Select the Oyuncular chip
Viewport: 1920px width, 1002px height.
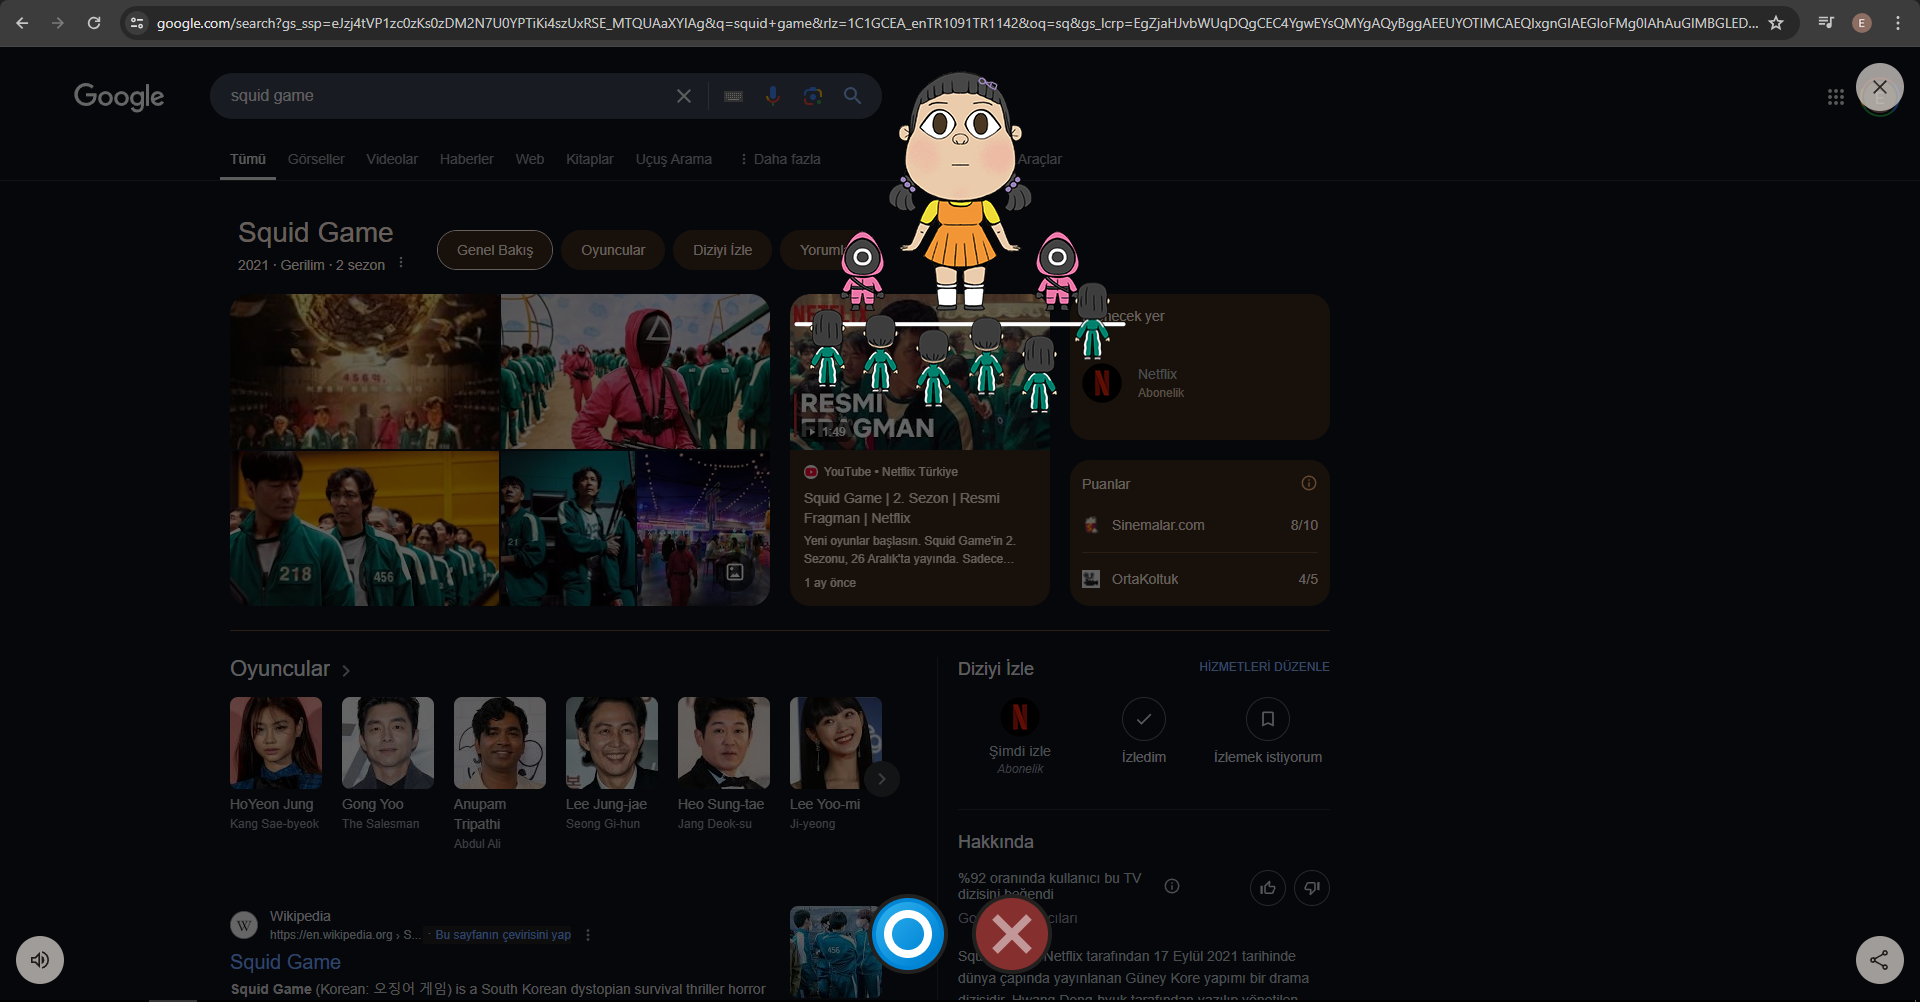click(613, 250)
